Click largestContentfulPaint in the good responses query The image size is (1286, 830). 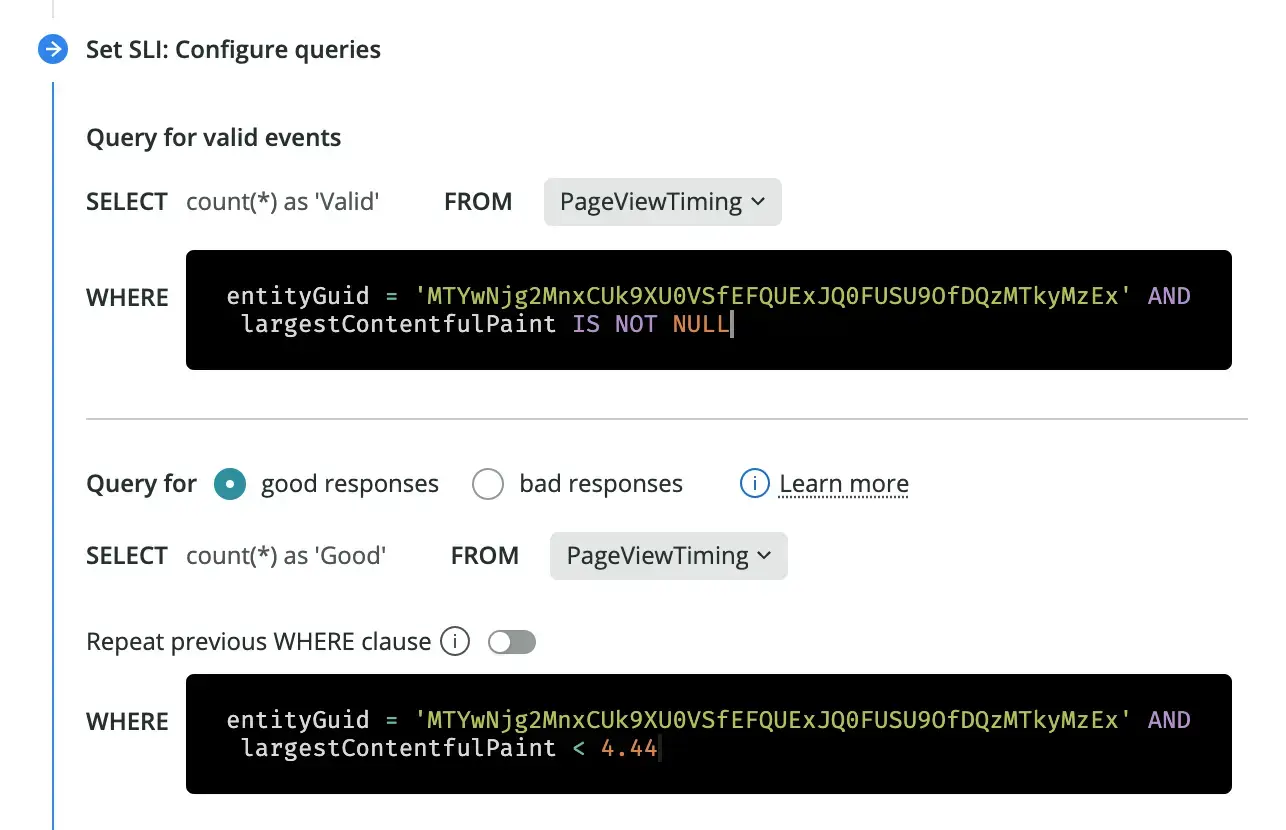(x=398, y=748)
